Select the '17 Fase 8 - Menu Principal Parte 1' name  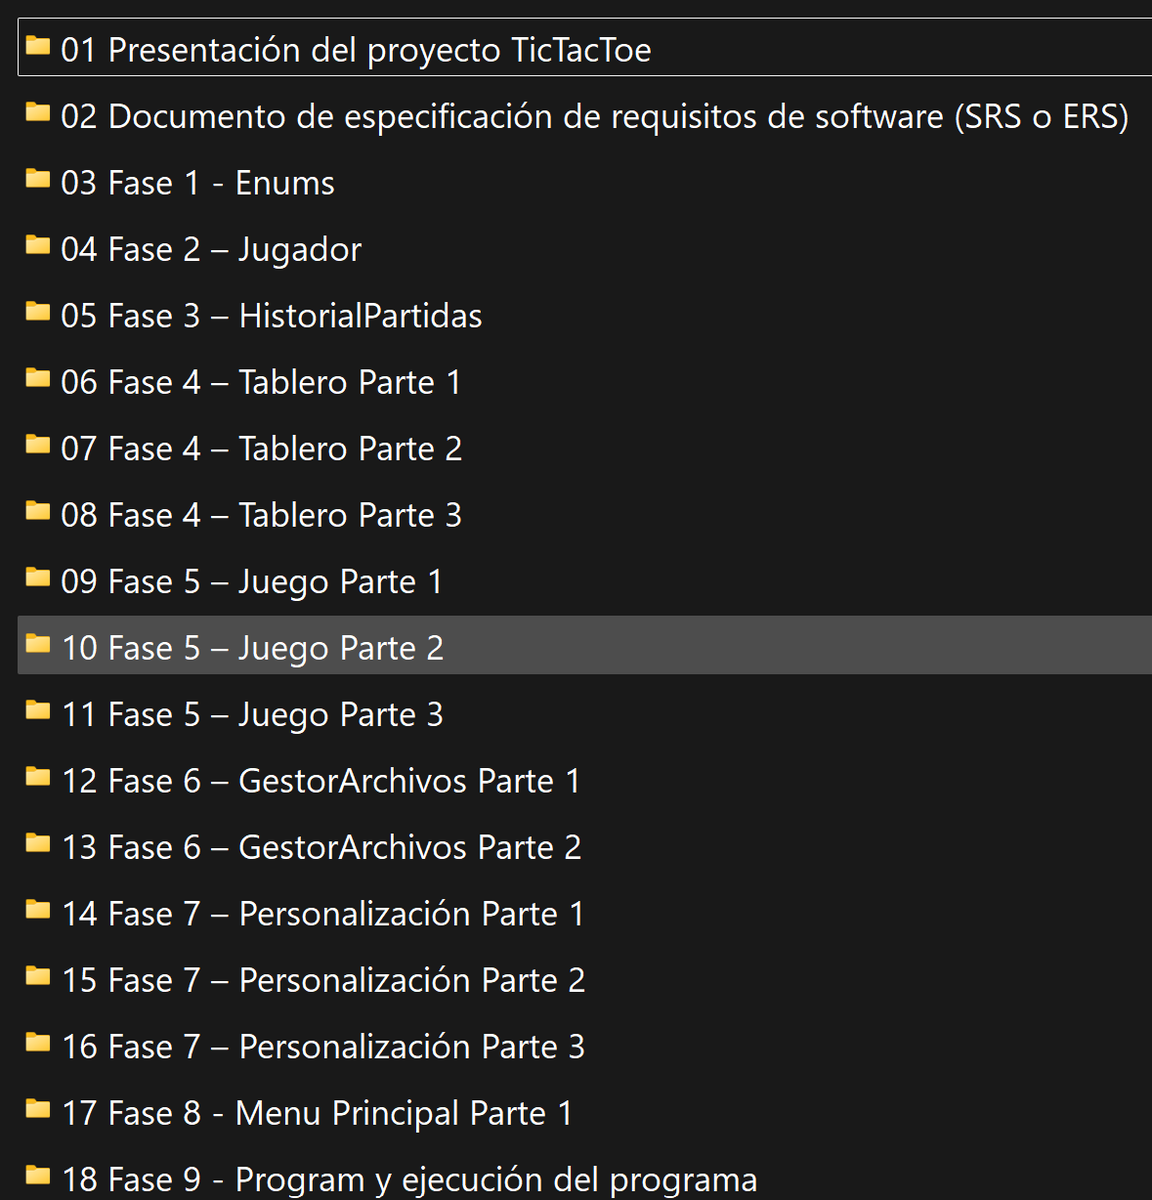coord(317,1113)
